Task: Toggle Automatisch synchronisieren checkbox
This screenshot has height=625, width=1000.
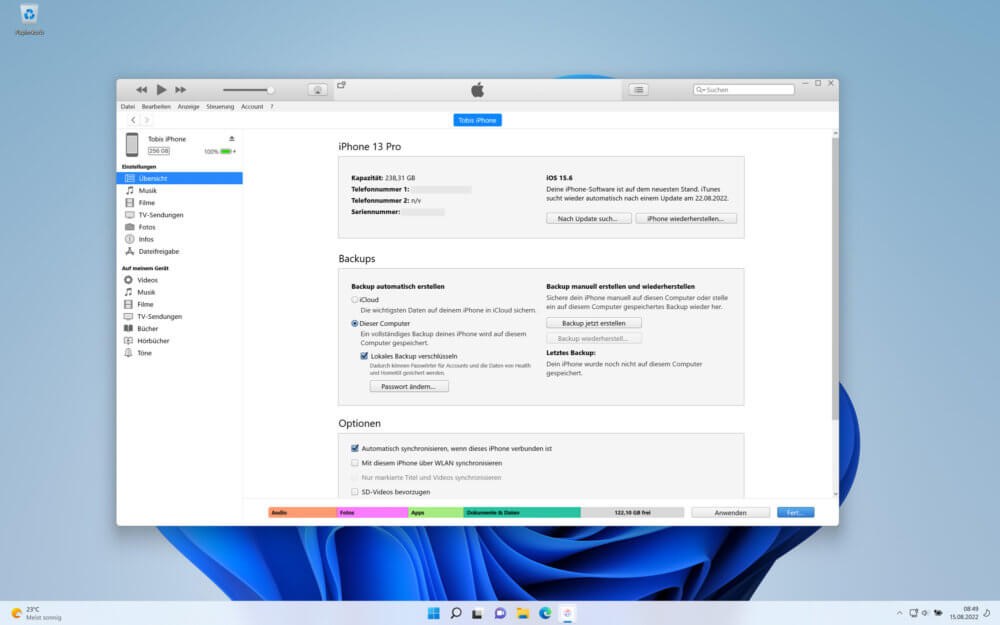Action: coord(355,448)
